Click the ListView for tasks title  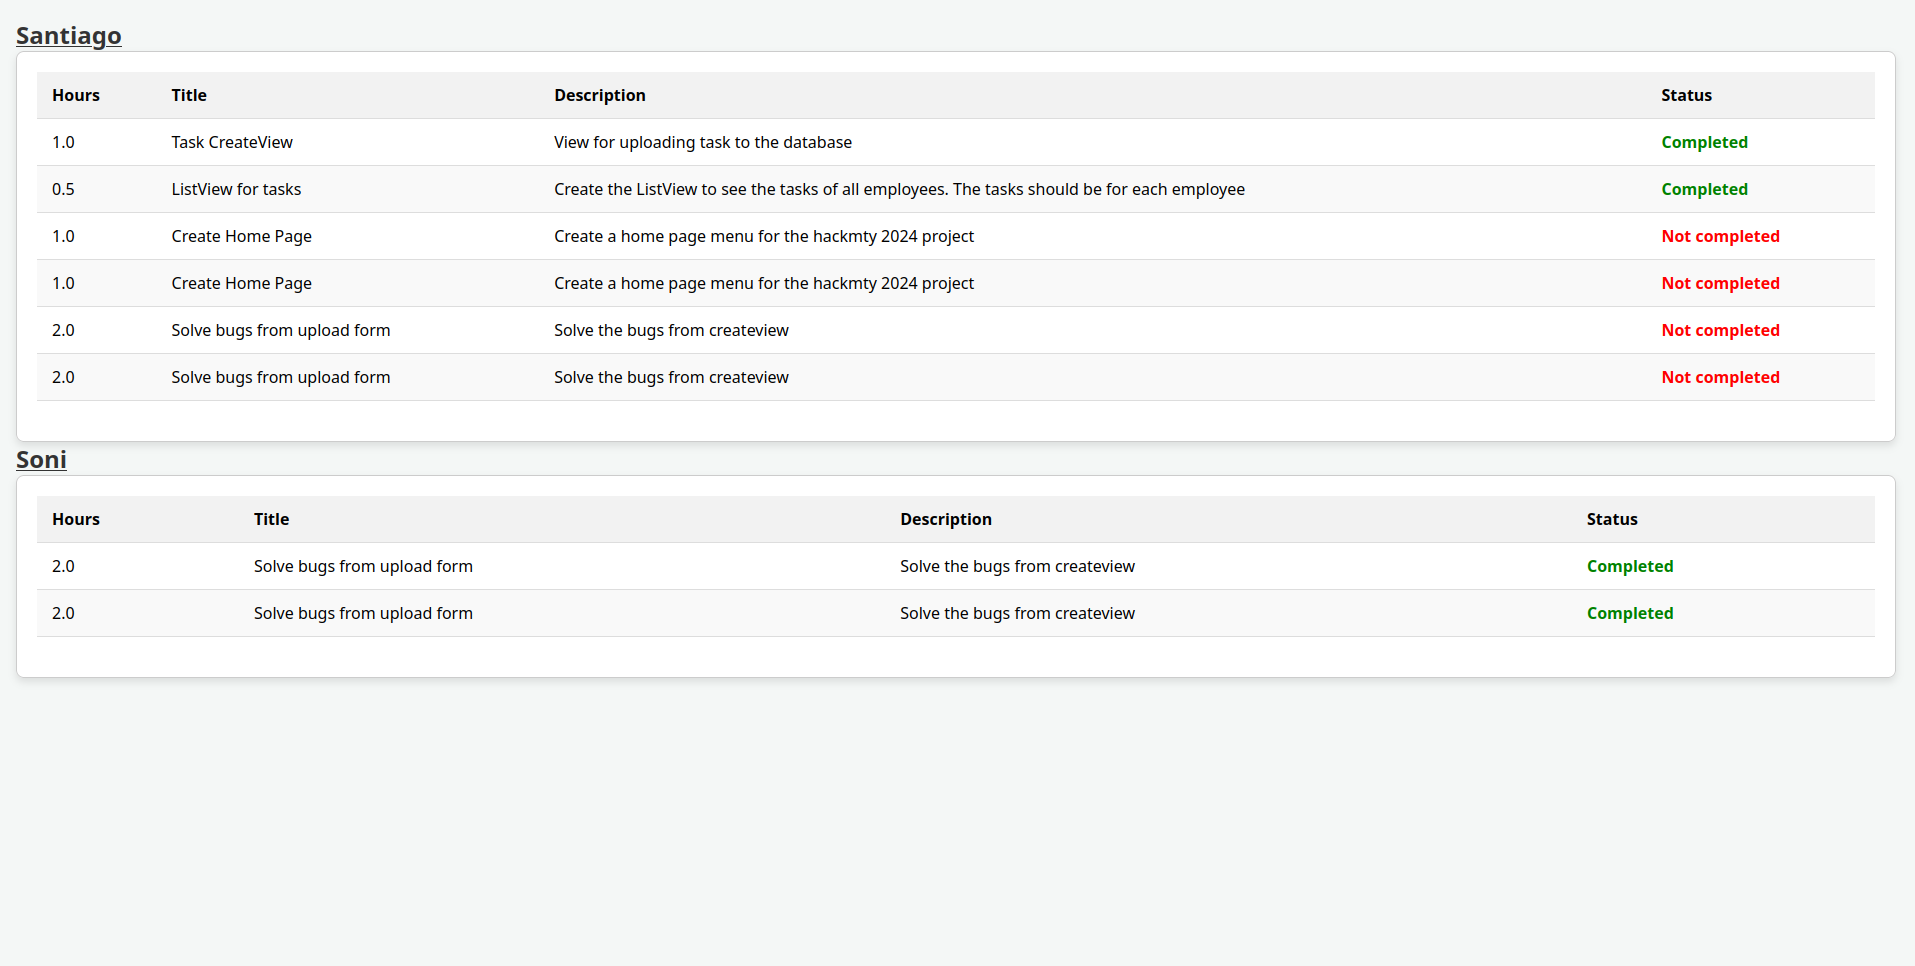tap(236, 189)
